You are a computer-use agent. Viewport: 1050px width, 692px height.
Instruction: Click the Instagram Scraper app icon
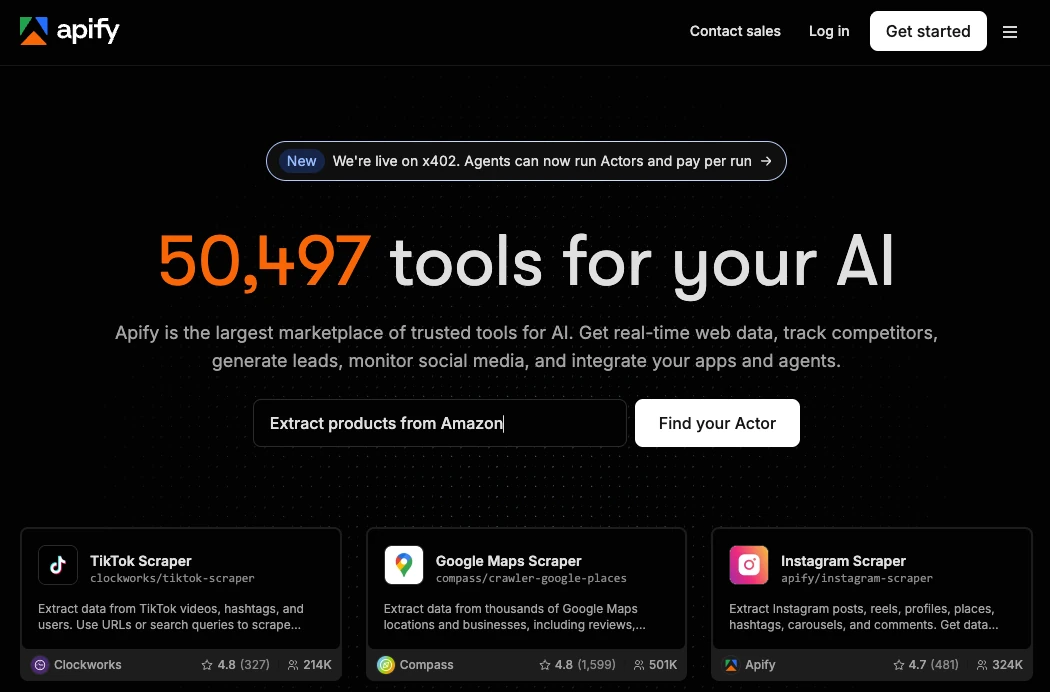click(749, 565)
